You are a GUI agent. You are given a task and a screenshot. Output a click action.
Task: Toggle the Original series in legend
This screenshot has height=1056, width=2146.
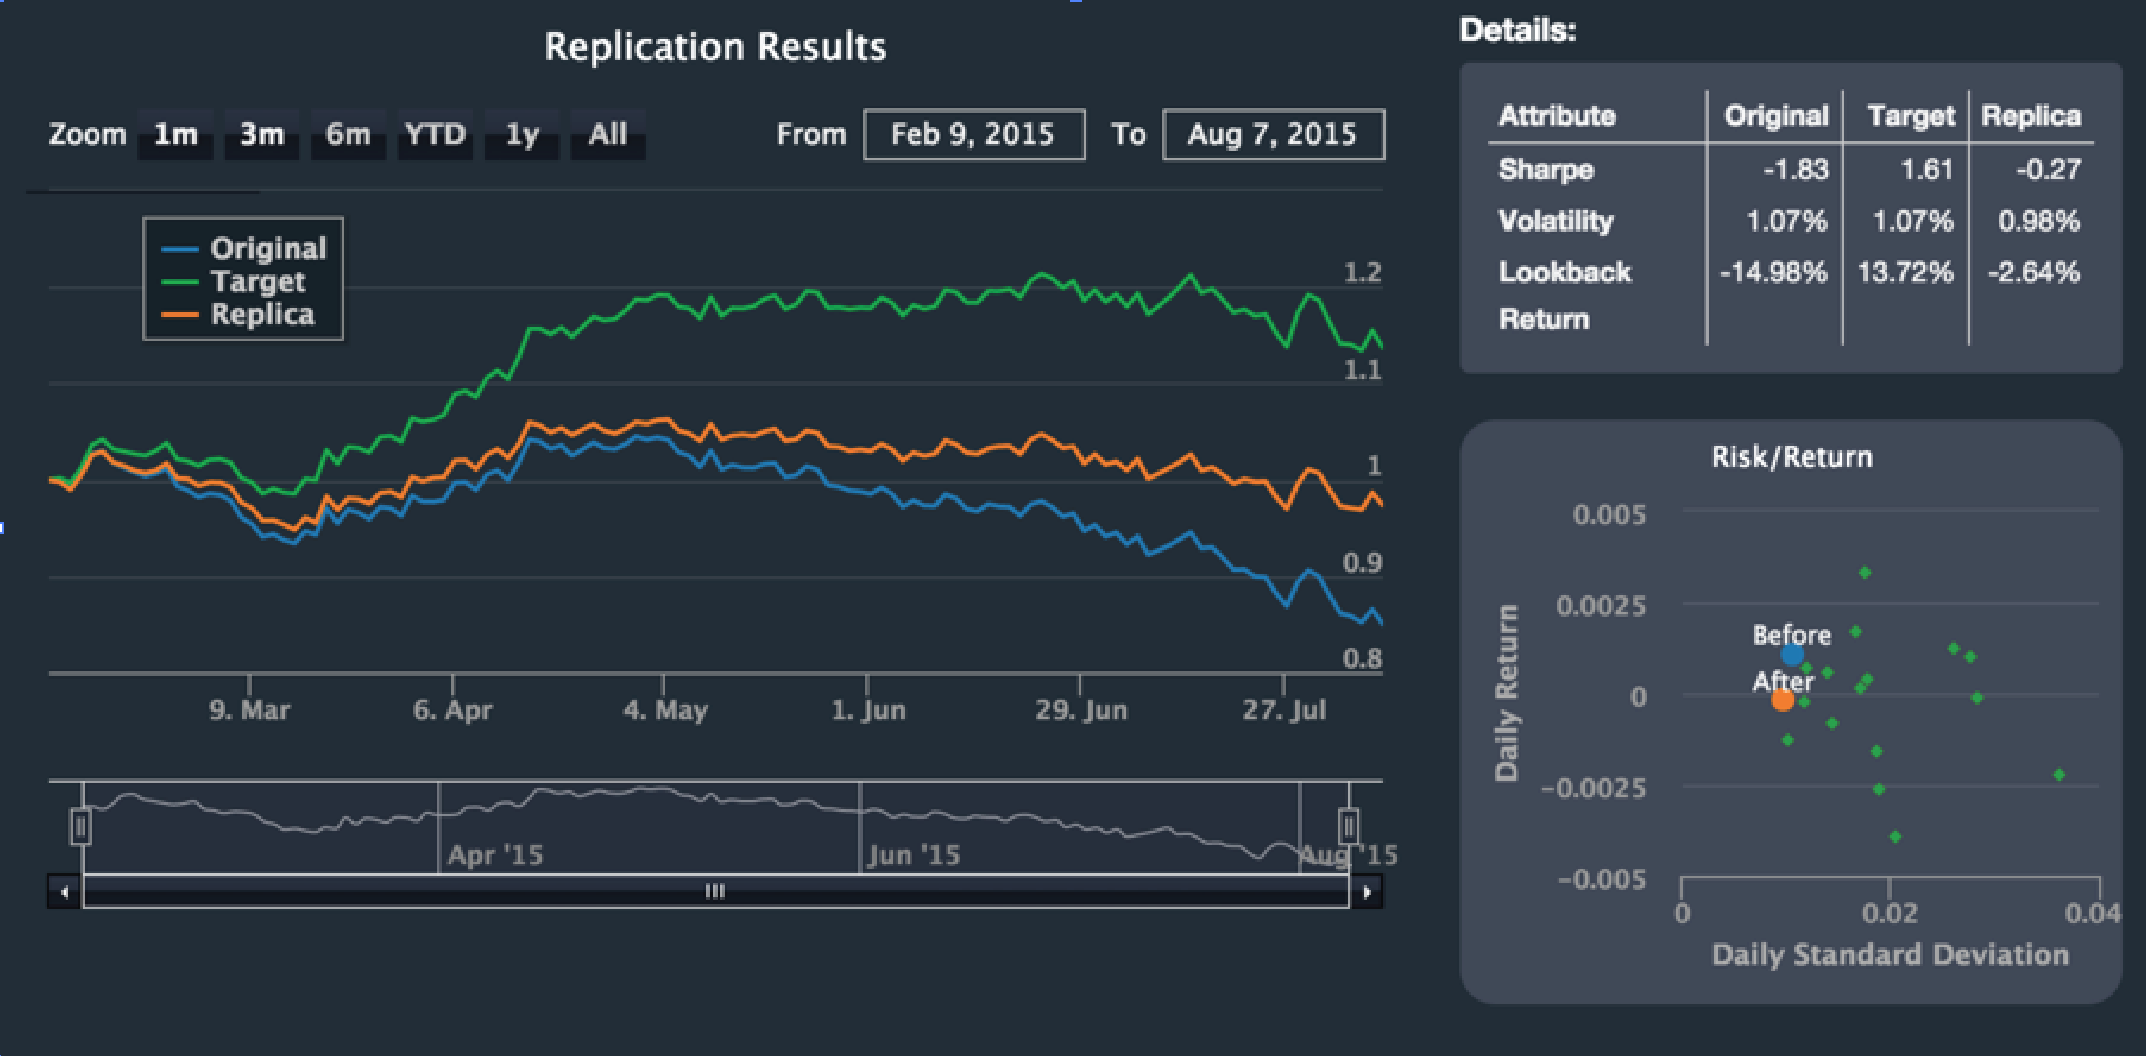point(267,248)
